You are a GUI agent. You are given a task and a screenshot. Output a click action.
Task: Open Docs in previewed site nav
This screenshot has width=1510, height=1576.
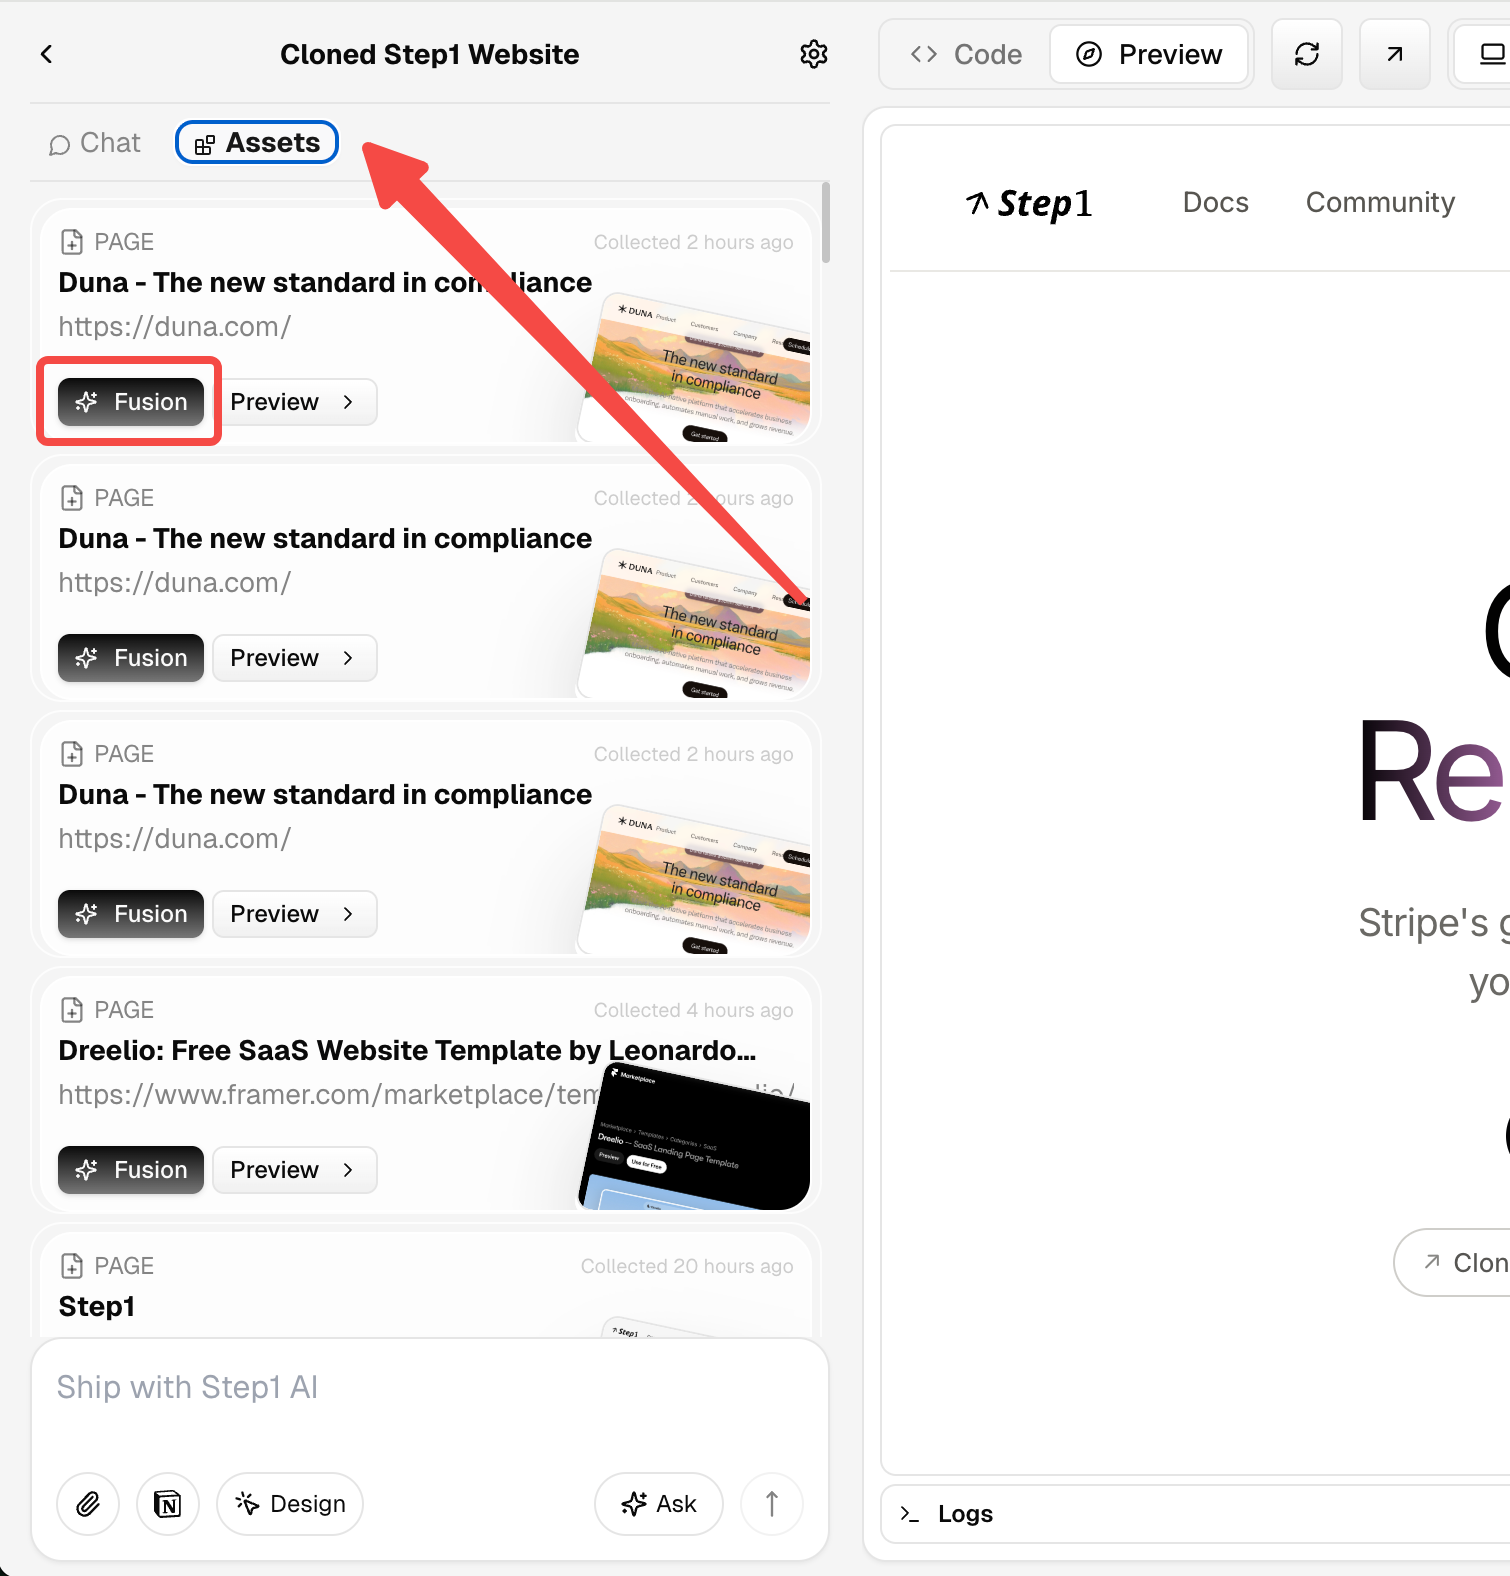pos(1215,202)
